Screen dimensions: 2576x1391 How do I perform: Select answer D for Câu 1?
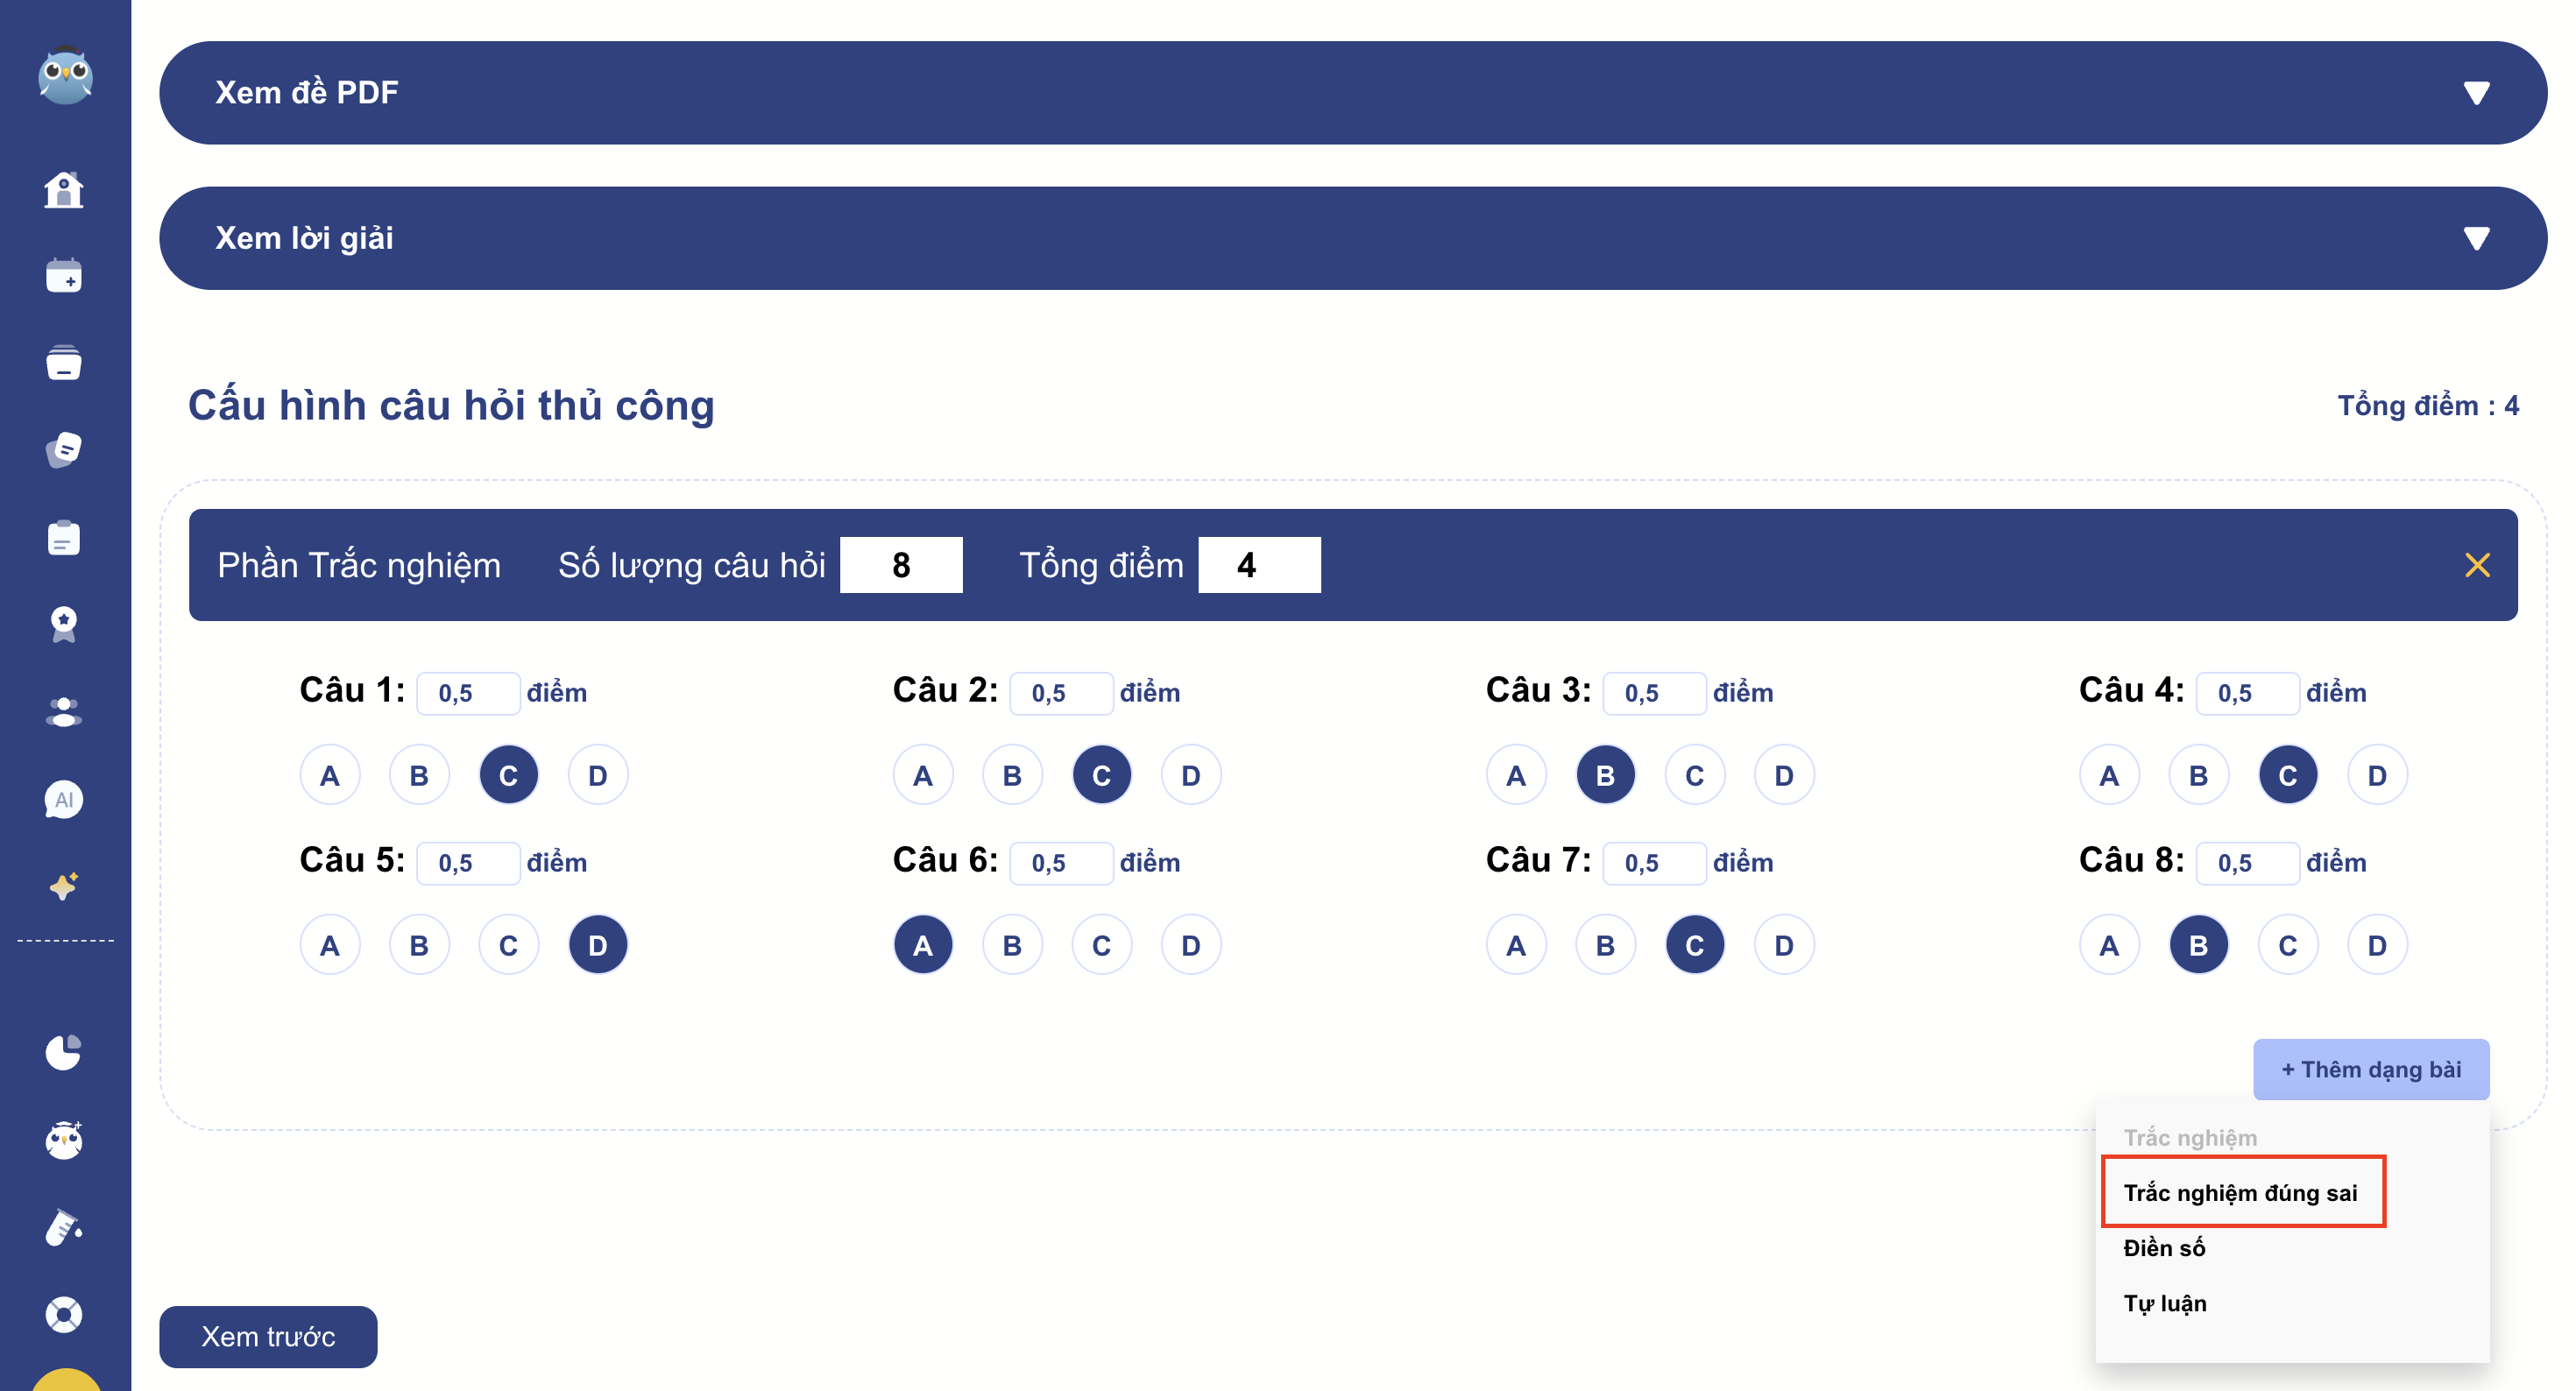(x=598, y=775)
